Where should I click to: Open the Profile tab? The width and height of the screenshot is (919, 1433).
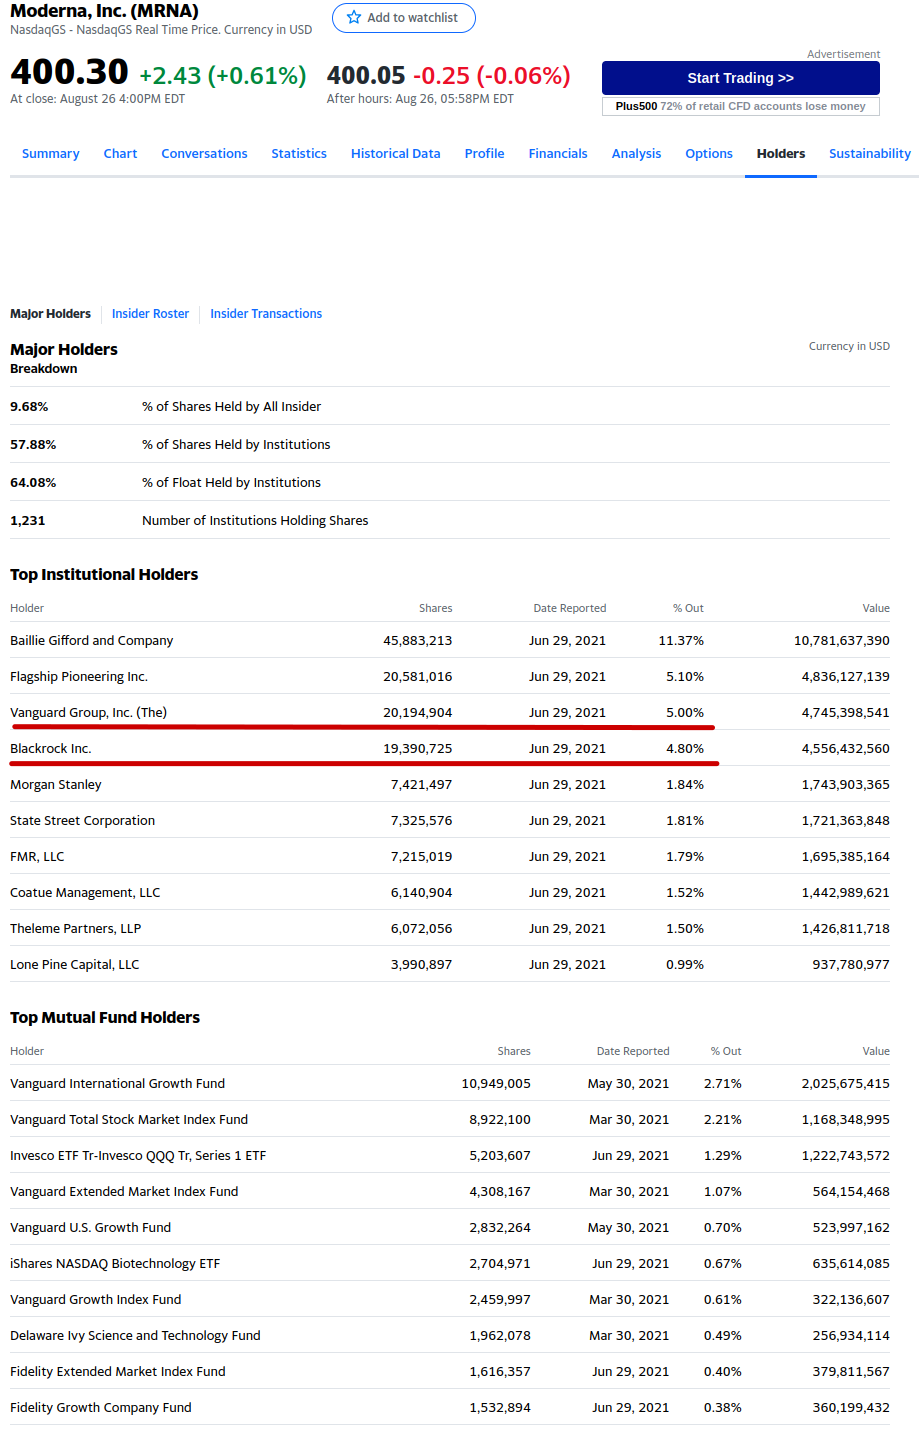point(484,154)
